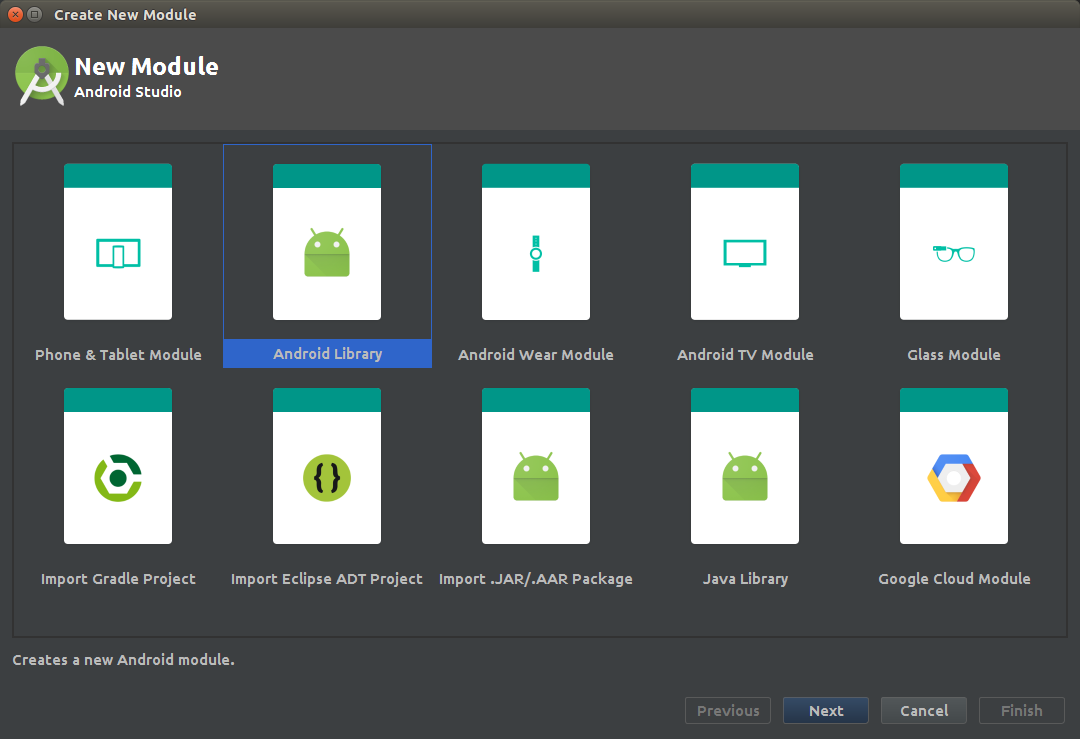
Task: Click the 'Google Cloud Module' label
Action: pos(955,579)
